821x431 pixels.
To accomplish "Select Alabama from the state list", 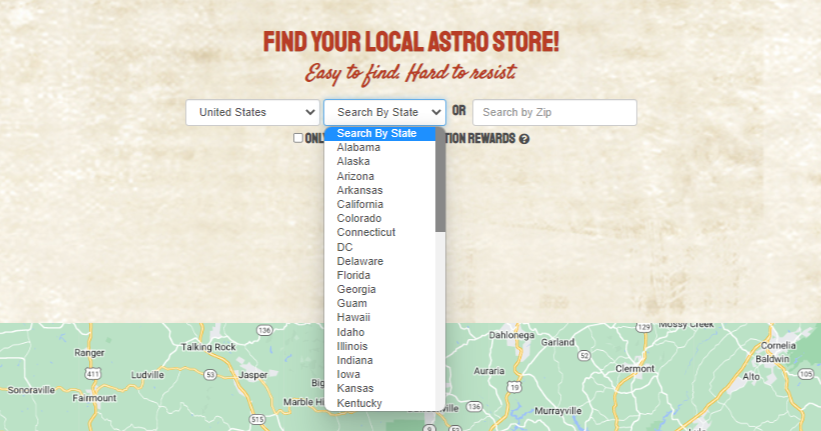I will click(358, 147).
